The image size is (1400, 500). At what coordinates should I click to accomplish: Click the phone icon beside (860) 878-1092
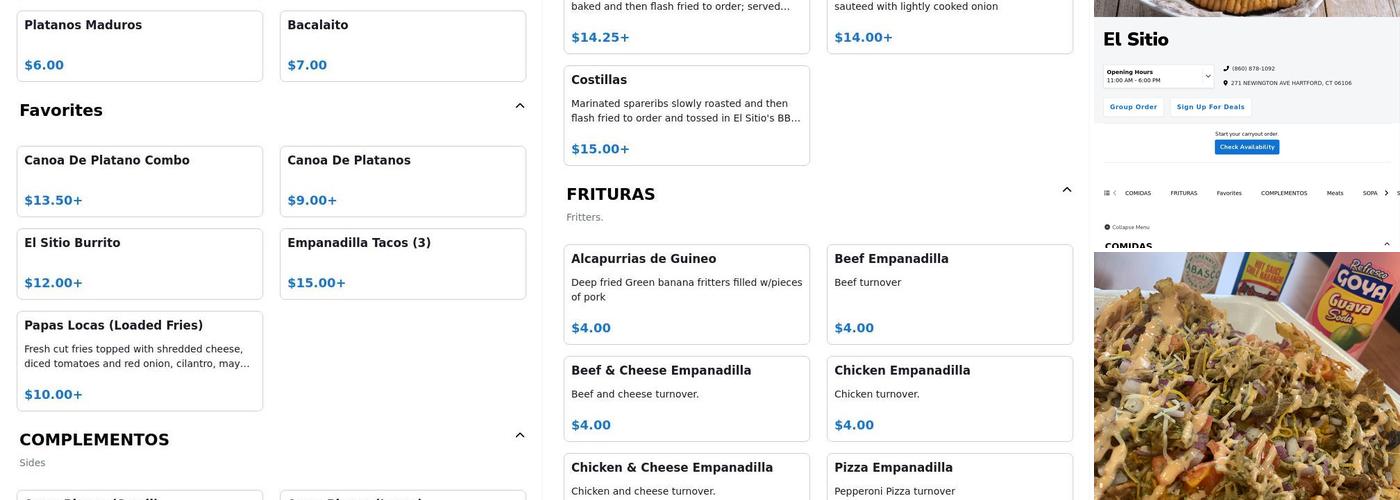1226,69
